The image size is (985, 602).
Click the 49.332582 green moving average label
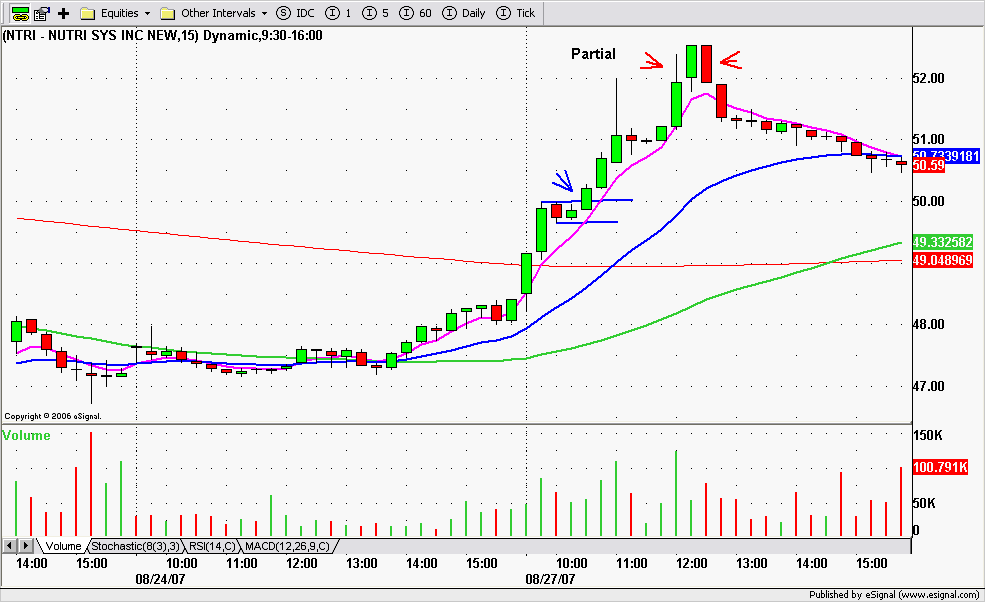tap(942, 242)
